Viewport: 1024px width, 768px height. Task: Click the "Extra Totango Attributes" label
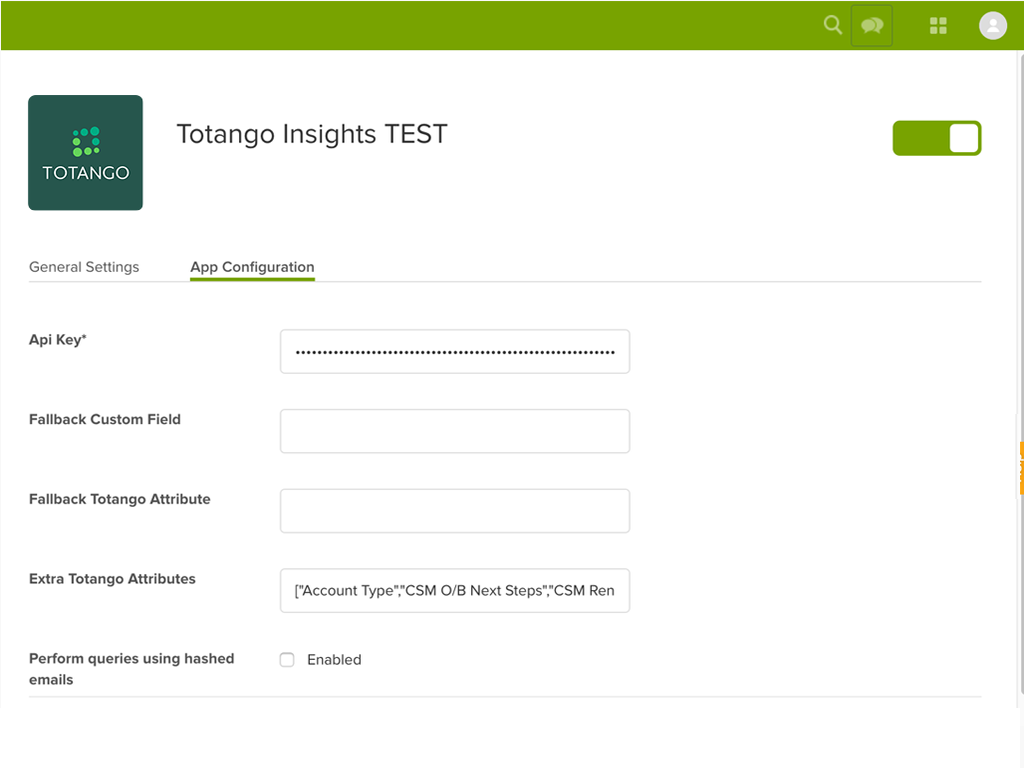click(x=112, y=579)
